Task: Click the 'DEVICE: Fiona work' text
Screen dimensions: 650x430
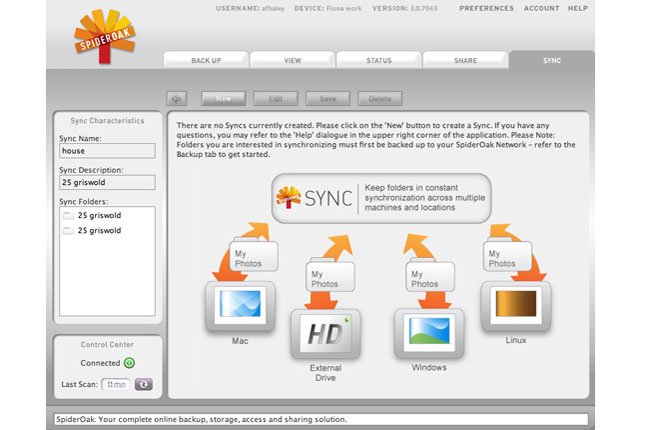Action: point(328,8)
